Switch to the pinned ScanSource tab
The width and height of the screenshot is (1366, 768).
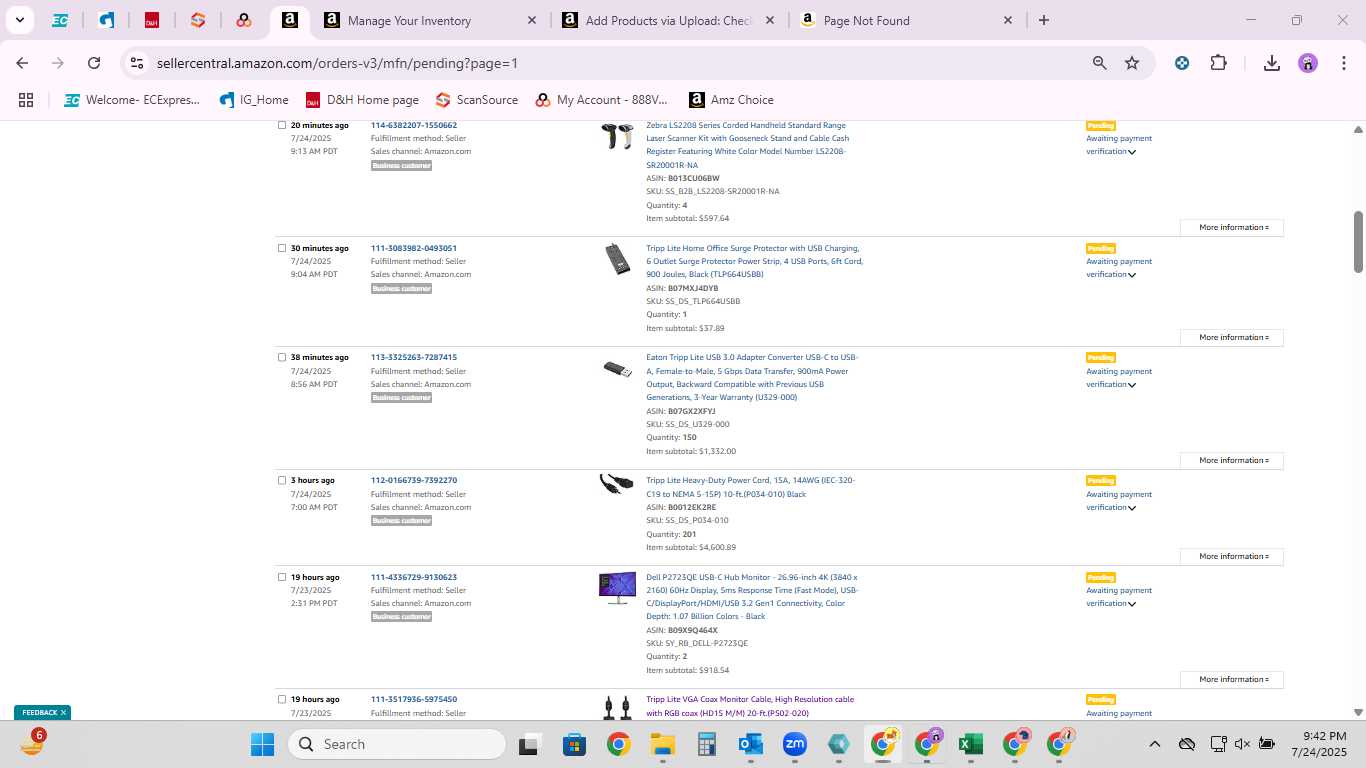pyautogui.click(x=198, y=20)
